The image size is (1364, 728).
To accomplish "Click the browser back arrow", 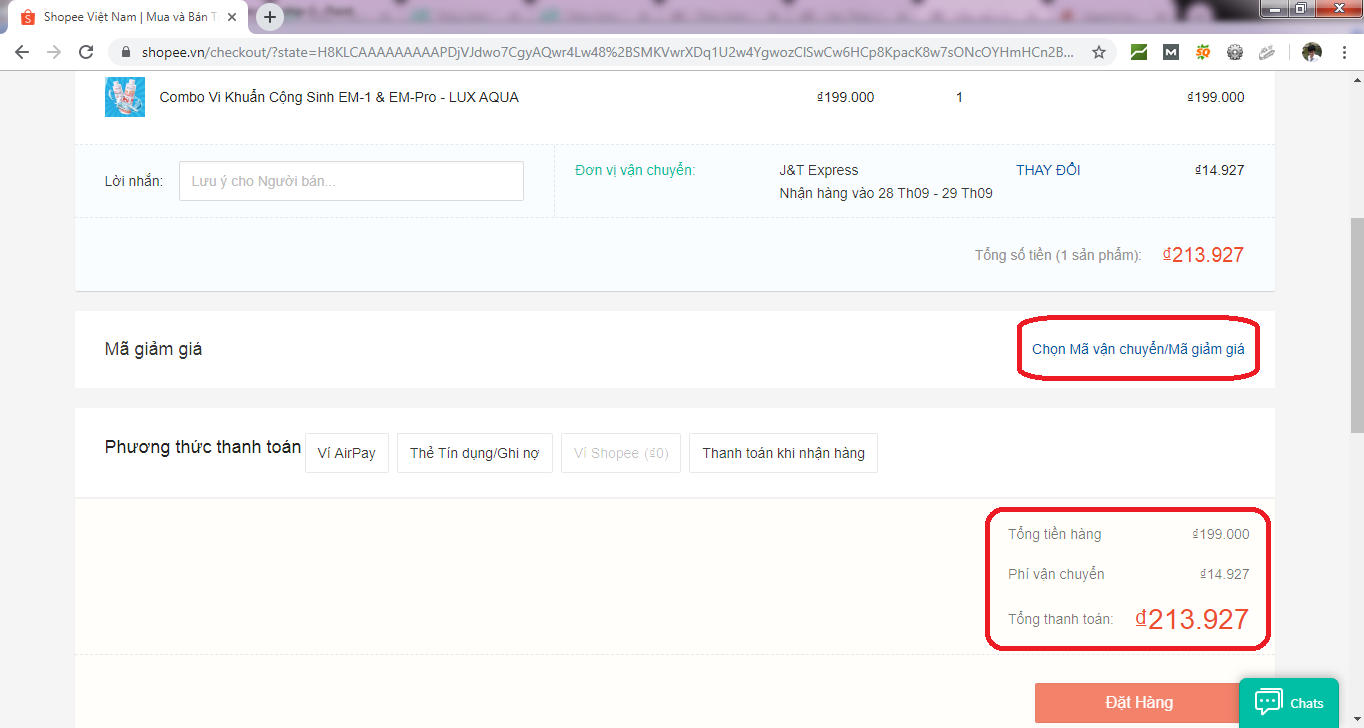I will pos(22,52).
